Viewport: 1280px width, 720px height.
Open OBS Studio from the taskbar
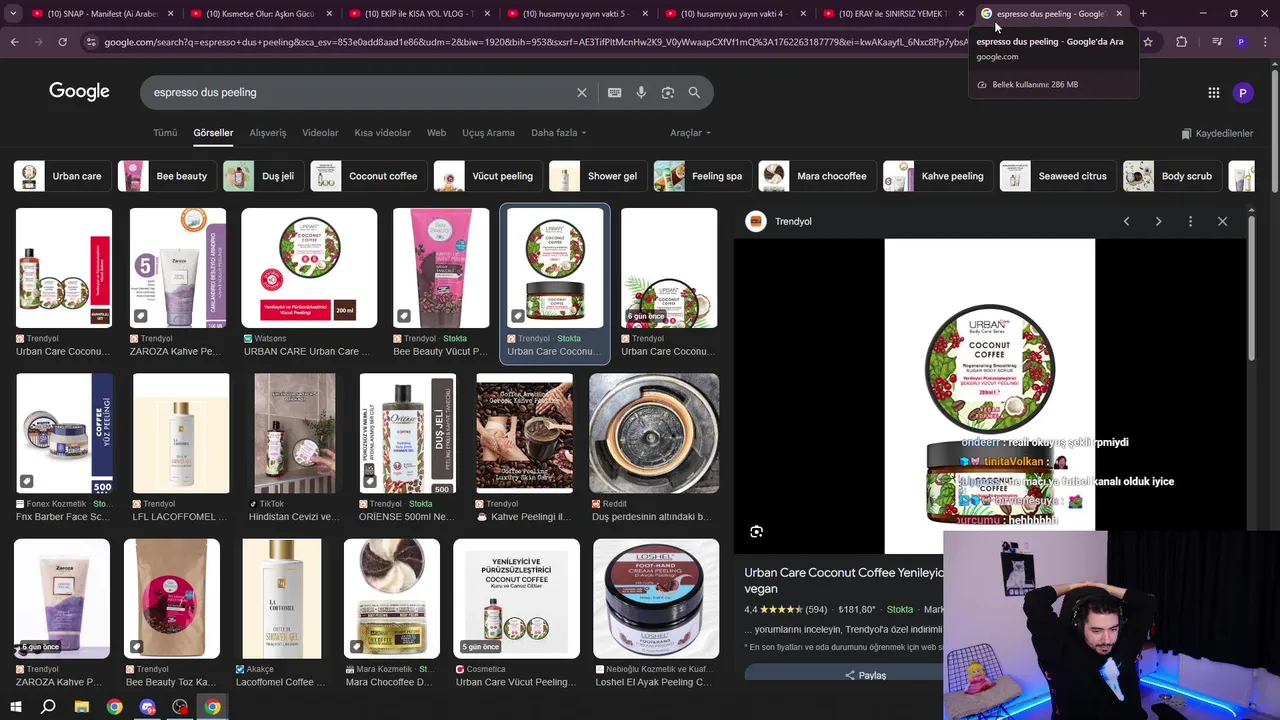[180, 707]
